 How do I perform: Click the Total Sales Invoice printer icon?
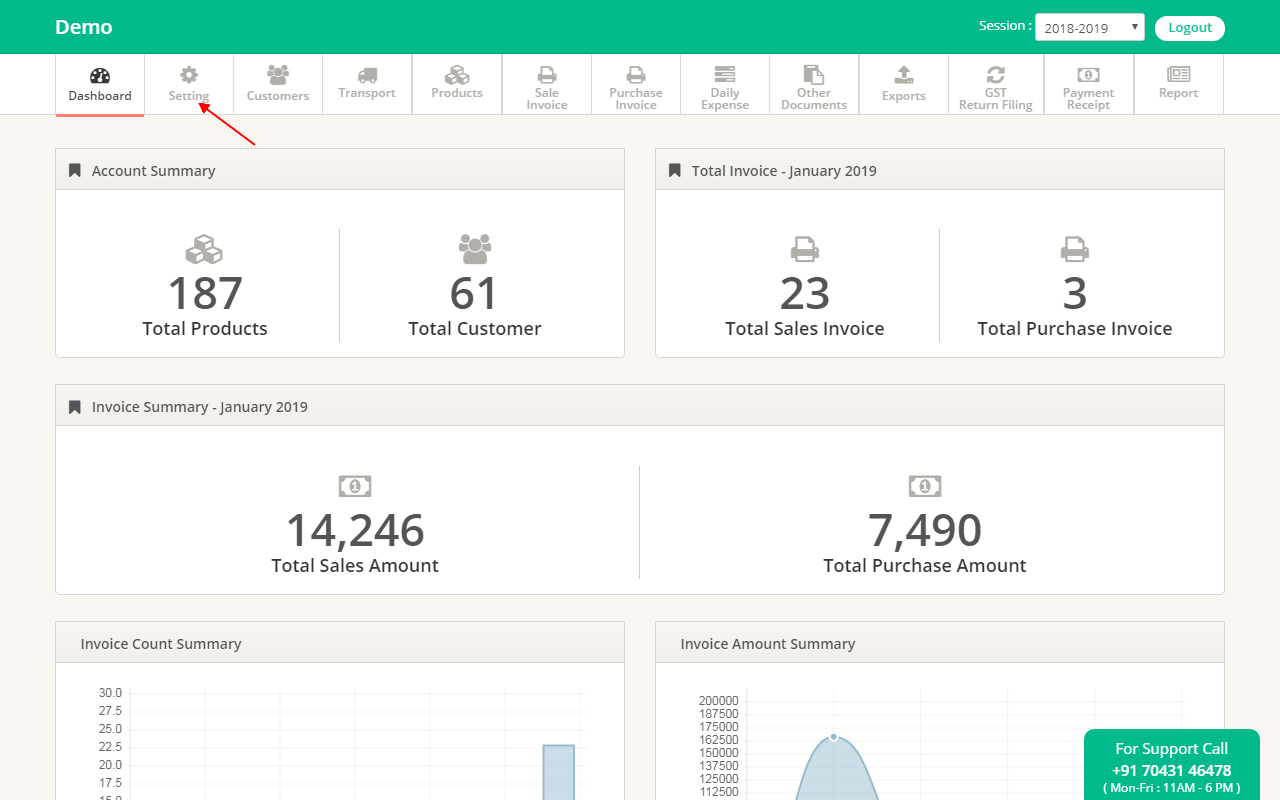tap(805, 249)
